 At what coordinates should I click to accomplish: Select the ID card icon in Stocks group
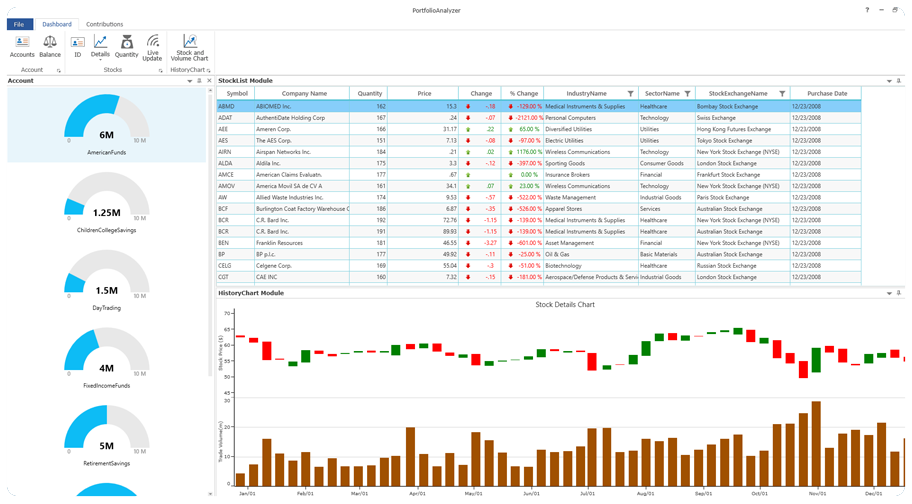point(78,44)
